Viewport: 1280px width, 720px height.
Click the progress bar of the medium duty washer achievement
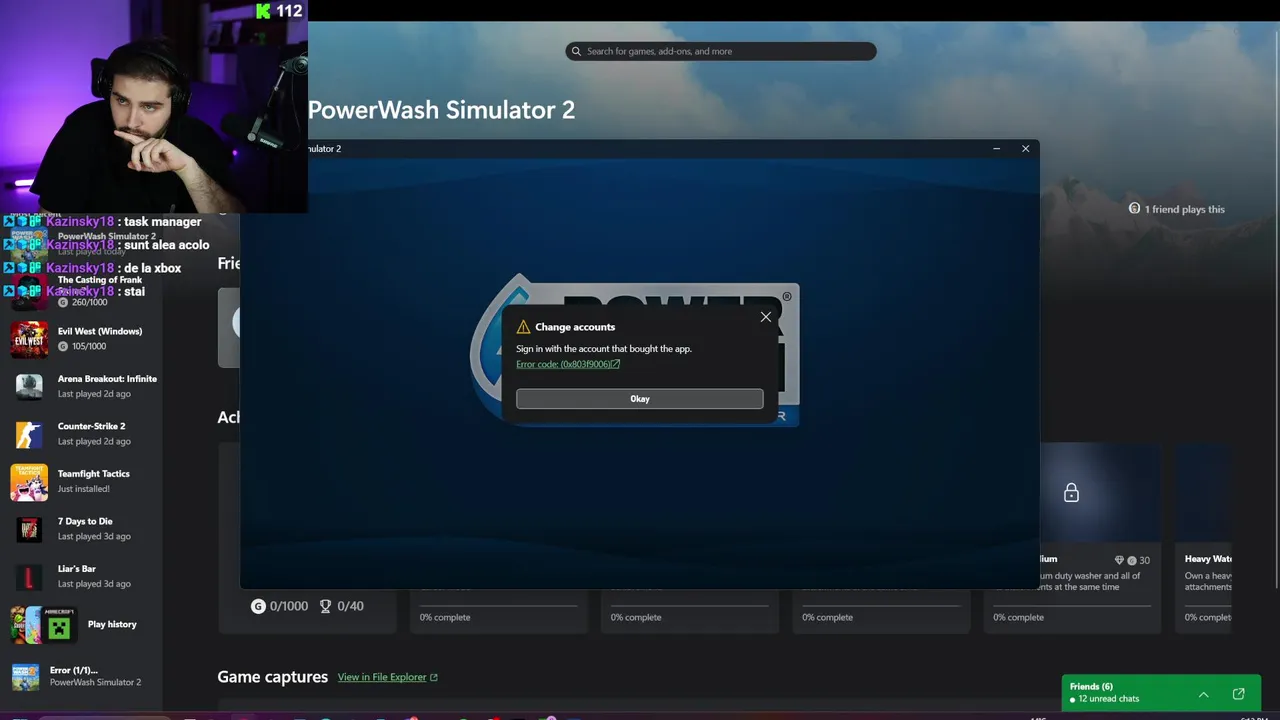click(1072, 606)
